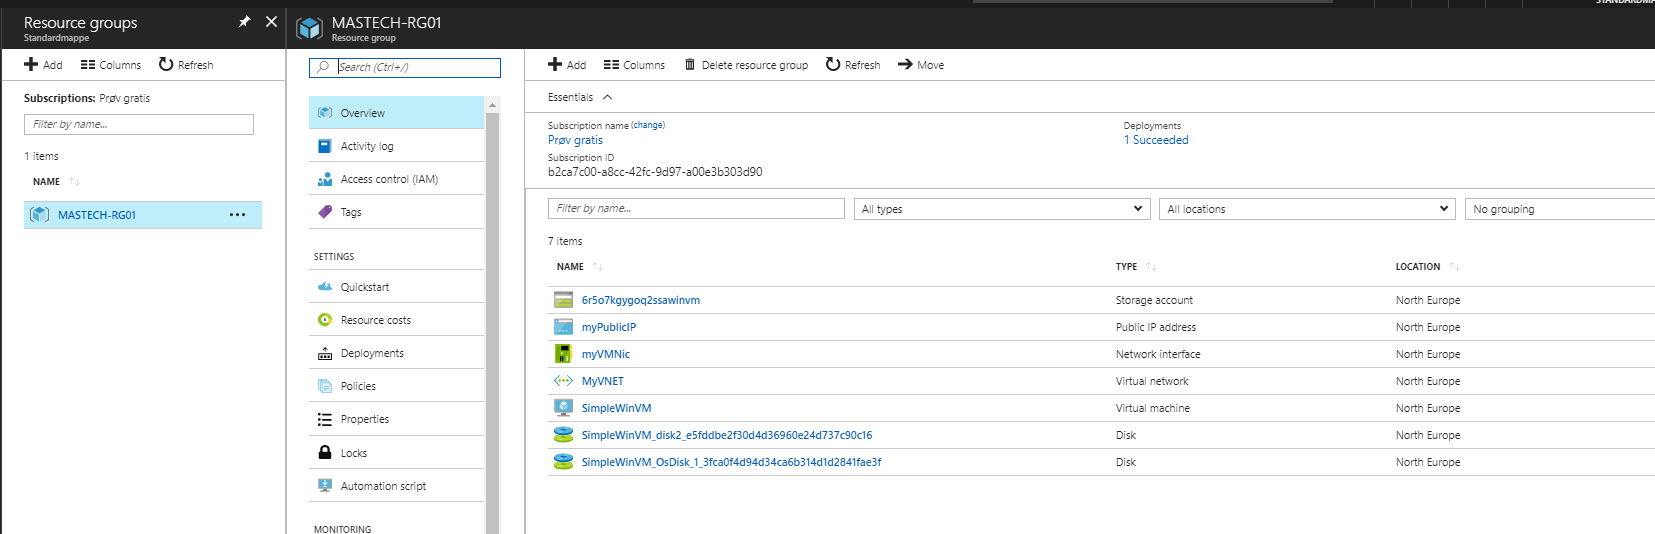The image size is (1655, 534).
Task: Click the Locks padlock icon
Action: tap(325, 453)
